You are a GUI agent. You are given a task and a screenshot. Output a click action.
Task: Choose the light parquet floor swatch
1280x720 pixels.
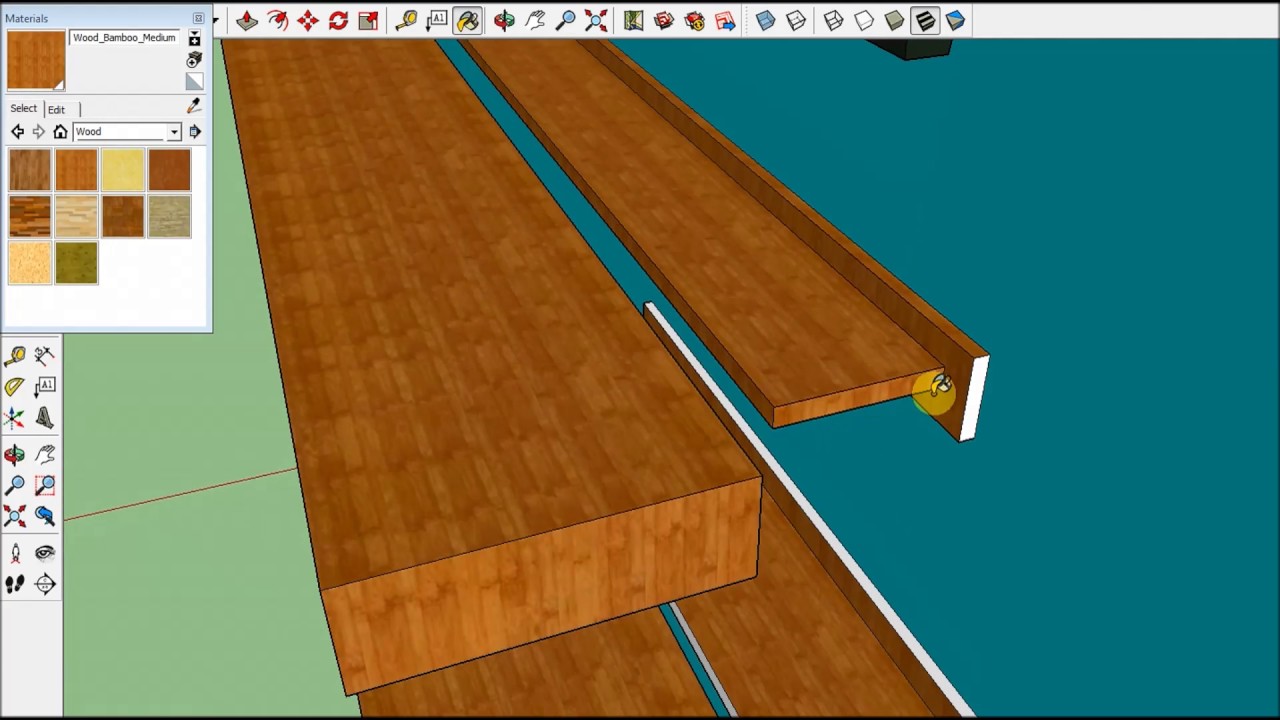point(76,217)
